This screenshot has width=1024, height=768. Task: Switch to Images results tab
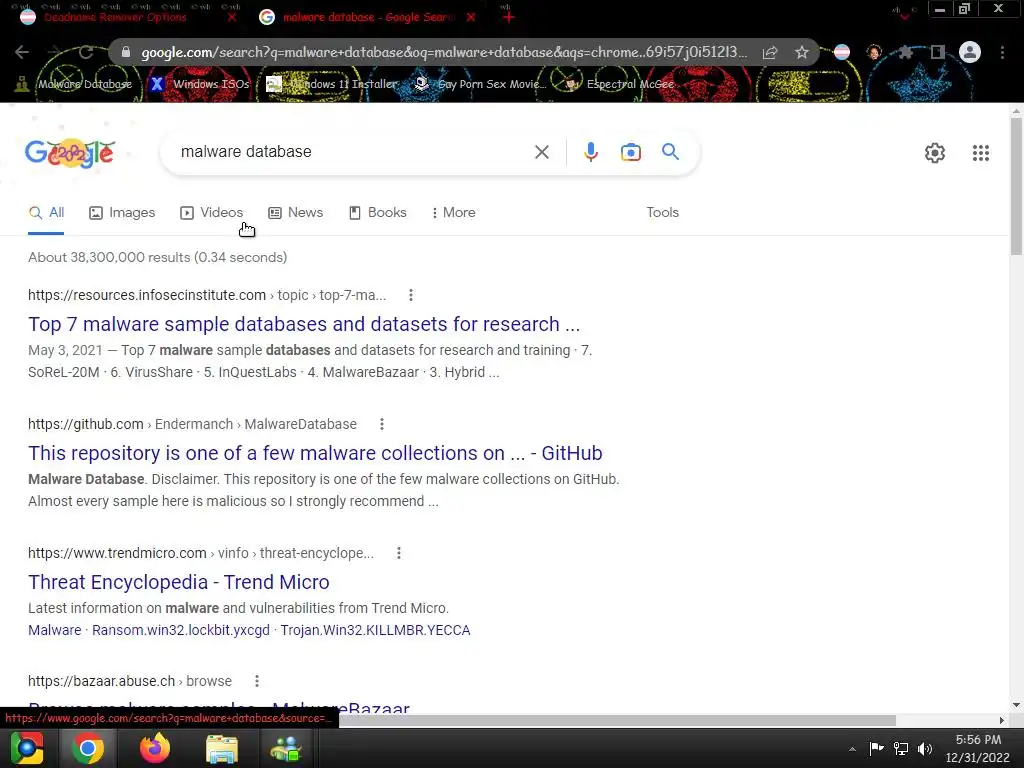[x=122, y=213]
